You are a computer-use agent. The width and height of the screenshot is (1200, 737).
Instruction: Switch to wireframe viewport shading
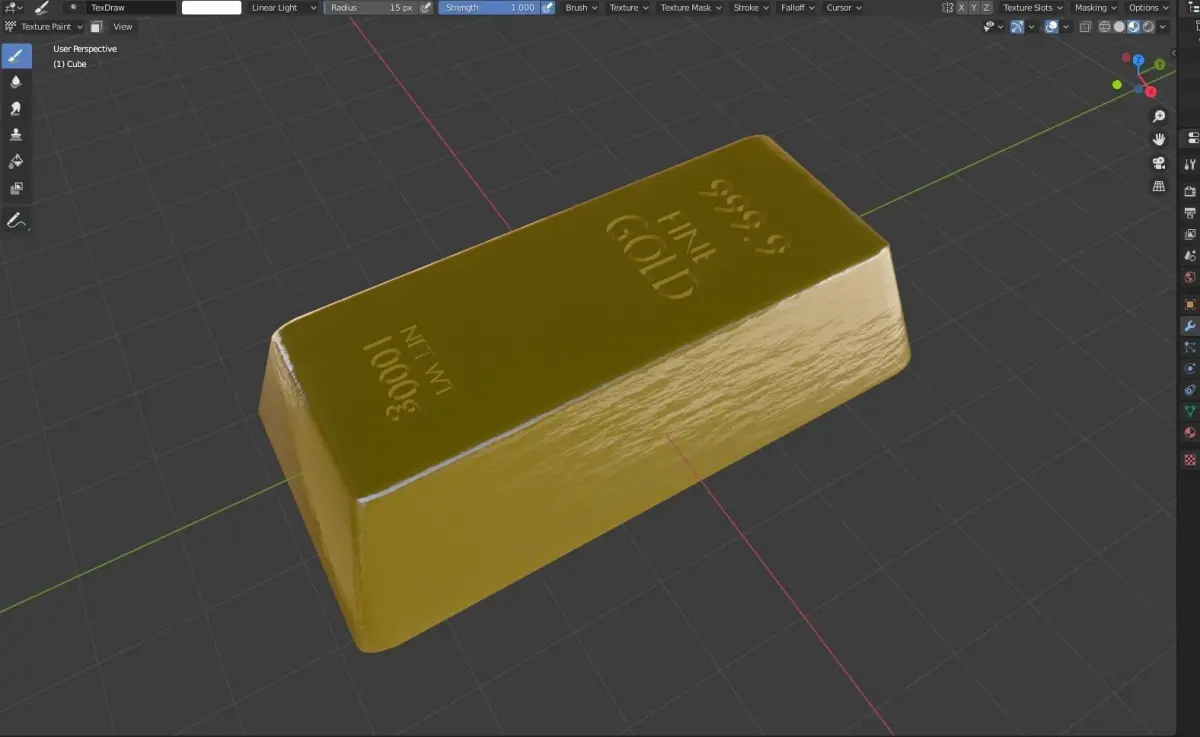coord(1106,27)
